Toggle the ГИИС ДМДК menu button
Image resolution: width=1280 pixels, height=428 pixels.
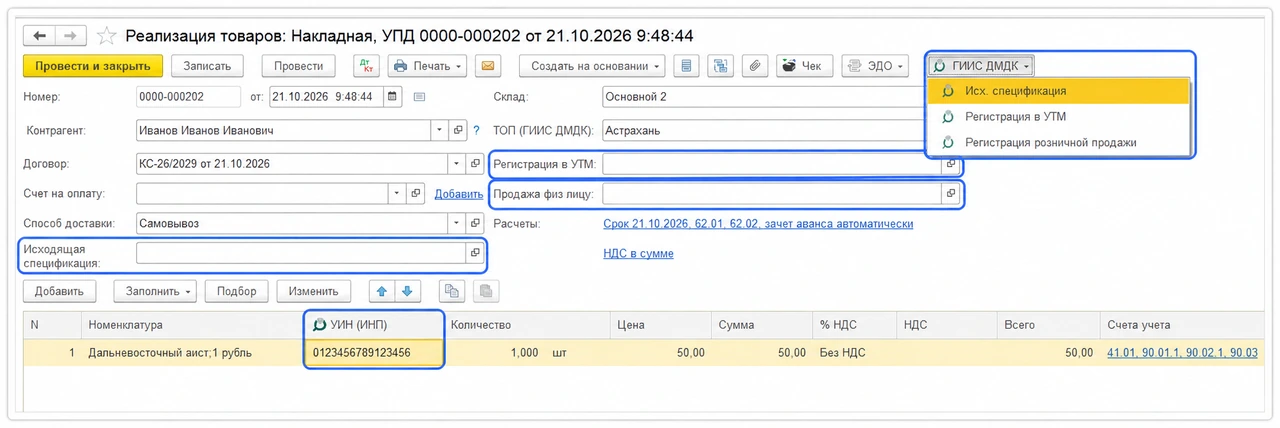coord(981,66)
